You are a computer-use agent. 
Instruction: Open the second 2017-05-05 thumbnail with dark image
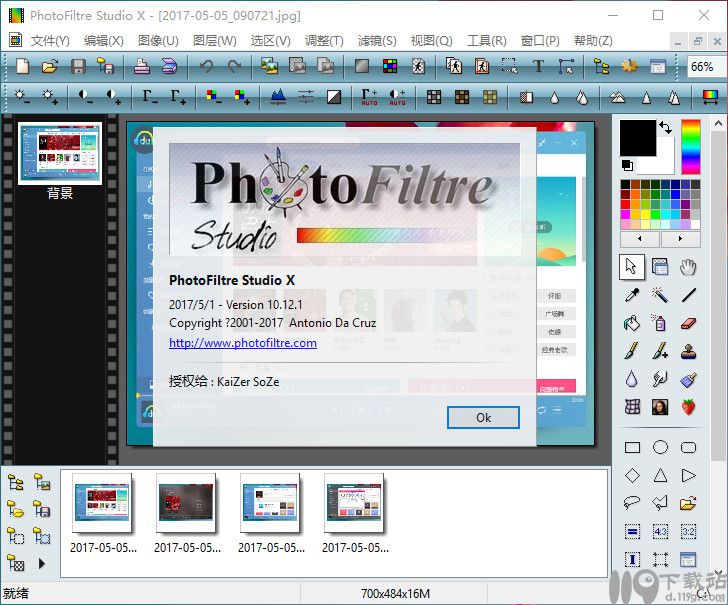pos(186,503)
